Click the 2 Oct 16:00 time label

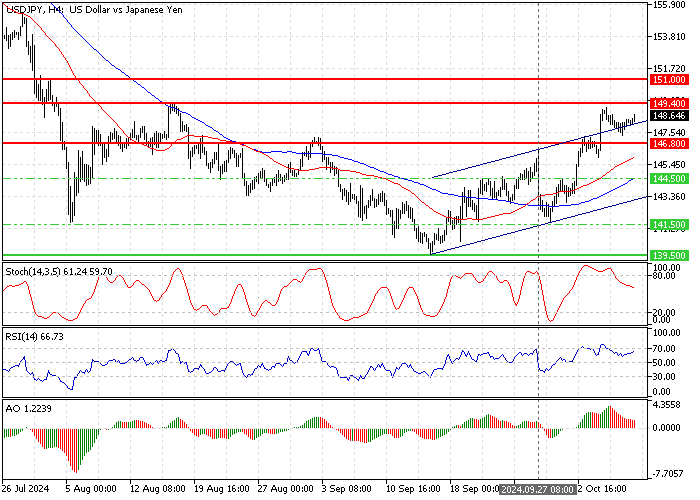602,489
